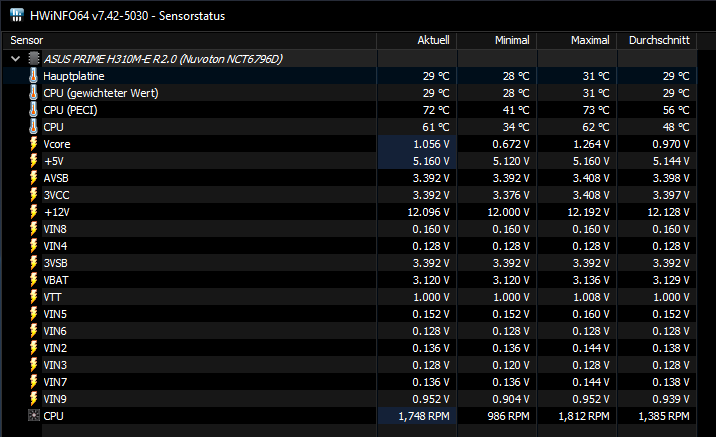Select the VTT sensor label
716x437 pixels.
pyautogui.click(x=53, y=297)
